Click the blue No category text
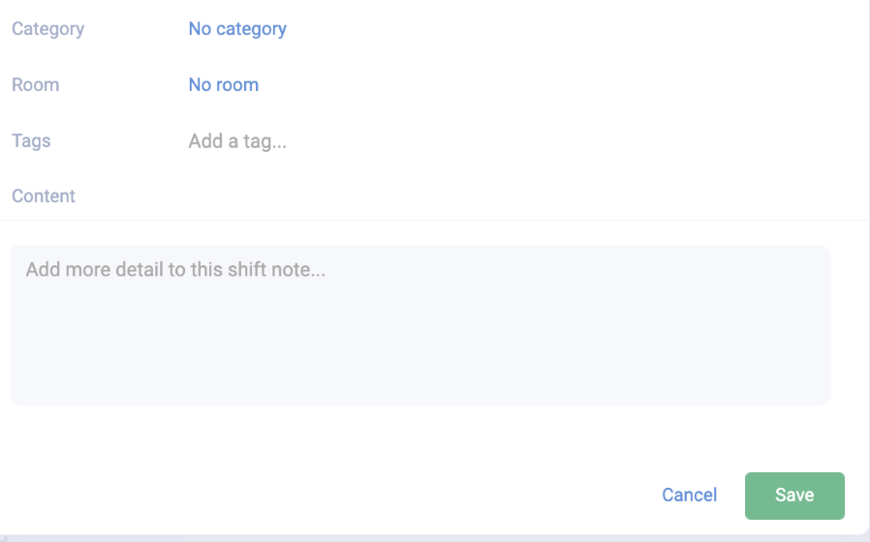 (237, 29)
